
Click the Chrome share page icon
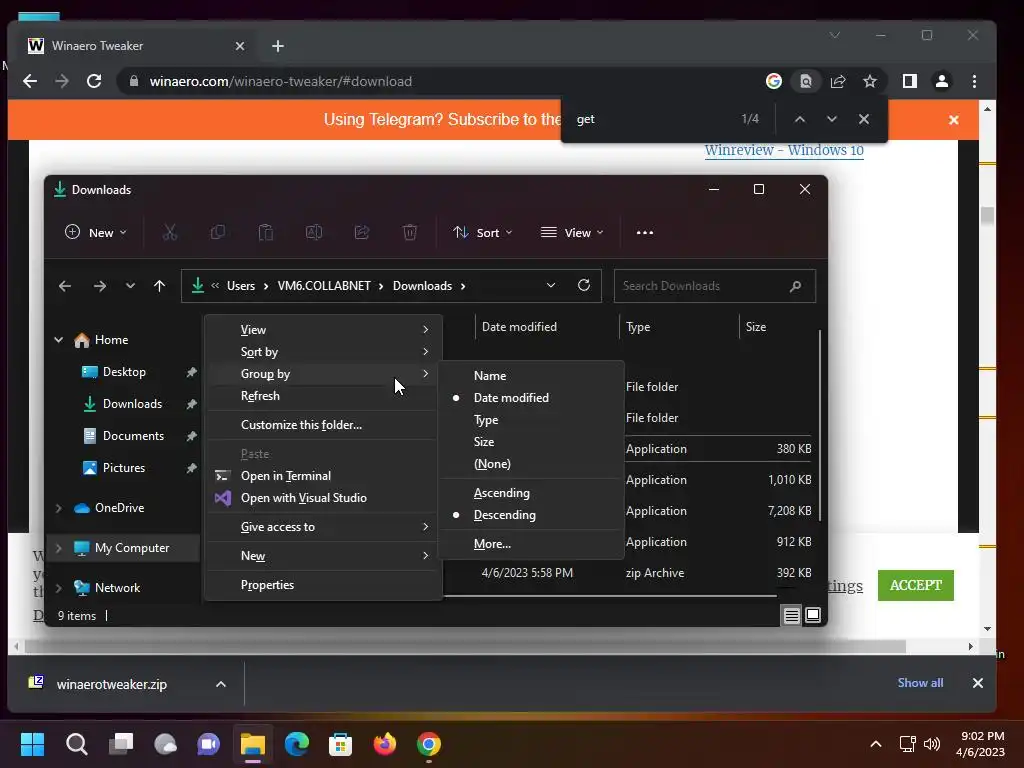[x=838, y=81]
